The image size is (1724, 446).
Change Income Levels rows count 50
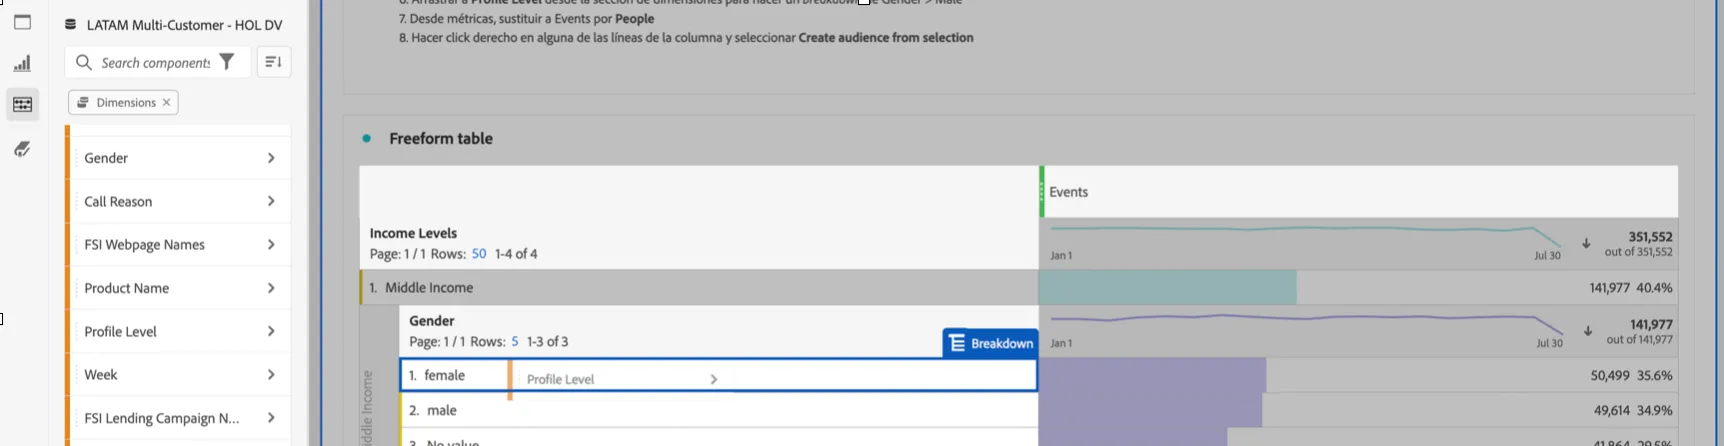click(x=479, y=254)
